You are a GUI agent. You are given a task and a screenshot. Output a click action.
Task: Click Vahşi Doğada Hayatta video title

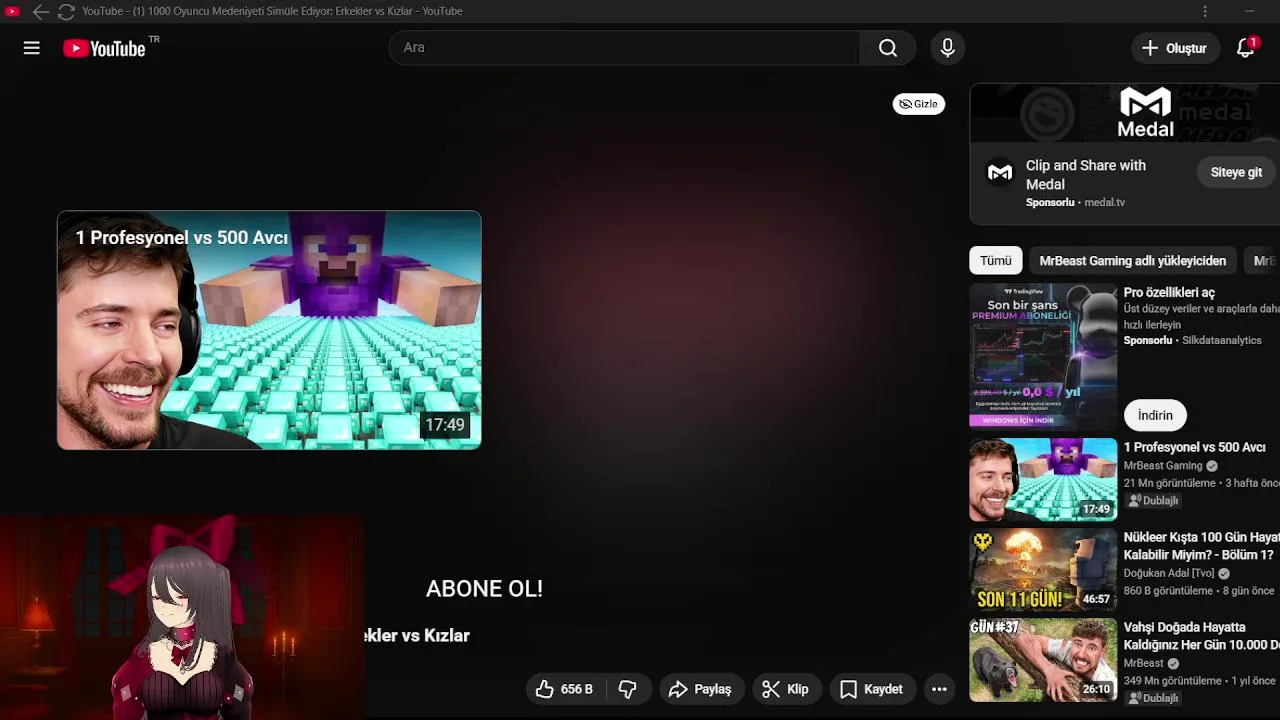[x=1202, y=636]
